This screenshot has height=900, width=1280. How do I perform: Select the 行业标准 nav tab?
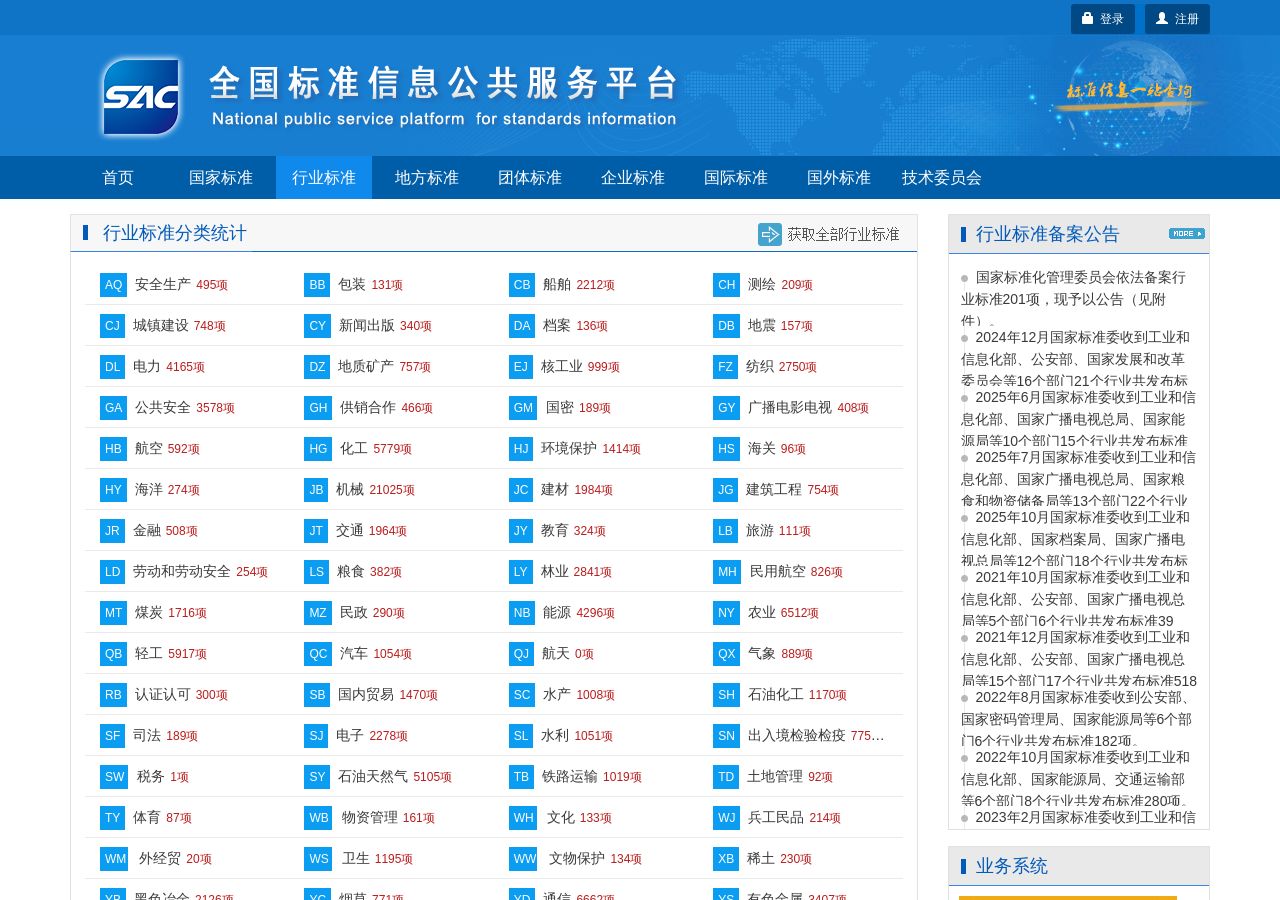(324, 178)
